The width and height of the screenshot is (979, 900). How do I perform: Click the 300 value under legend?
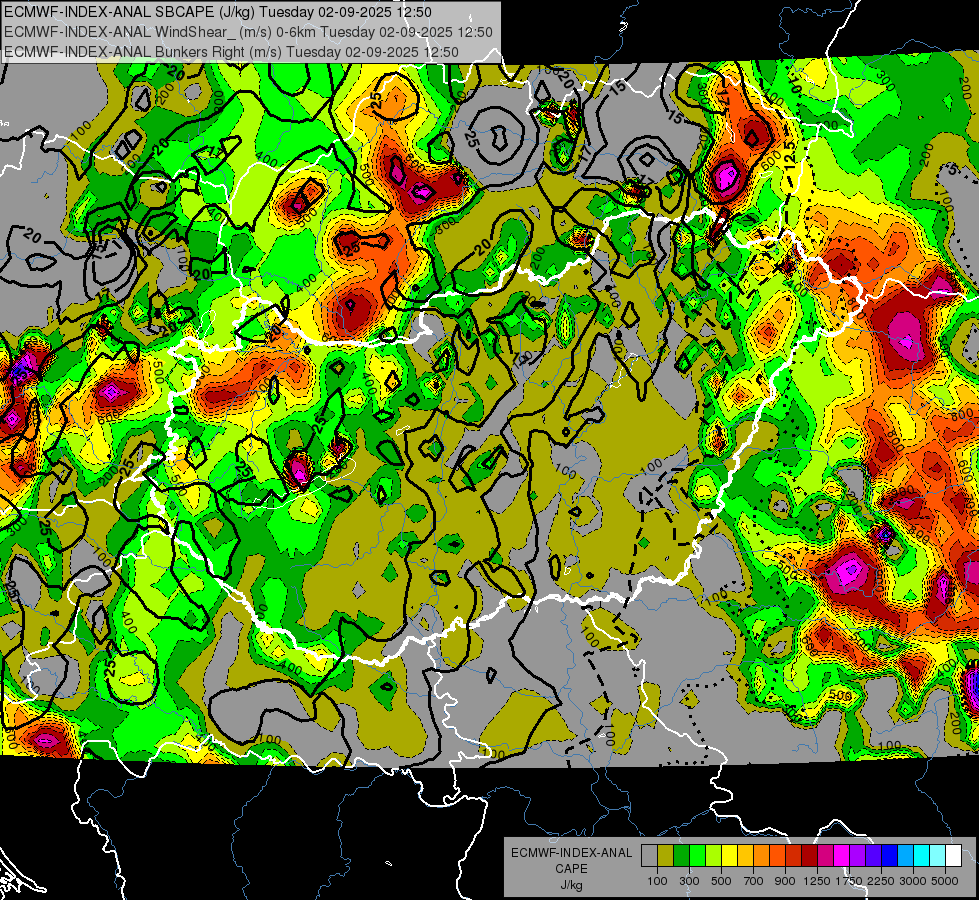click(689, 881)
